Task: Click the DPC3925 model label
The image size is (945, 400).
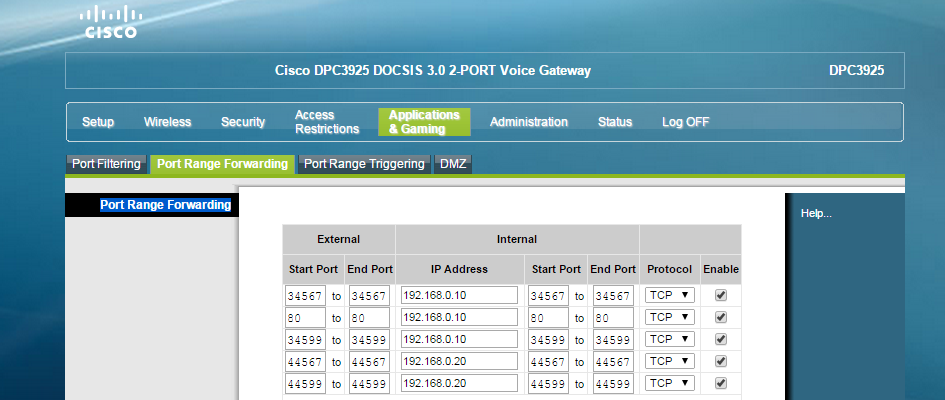Action: click(x=856, y=70)
